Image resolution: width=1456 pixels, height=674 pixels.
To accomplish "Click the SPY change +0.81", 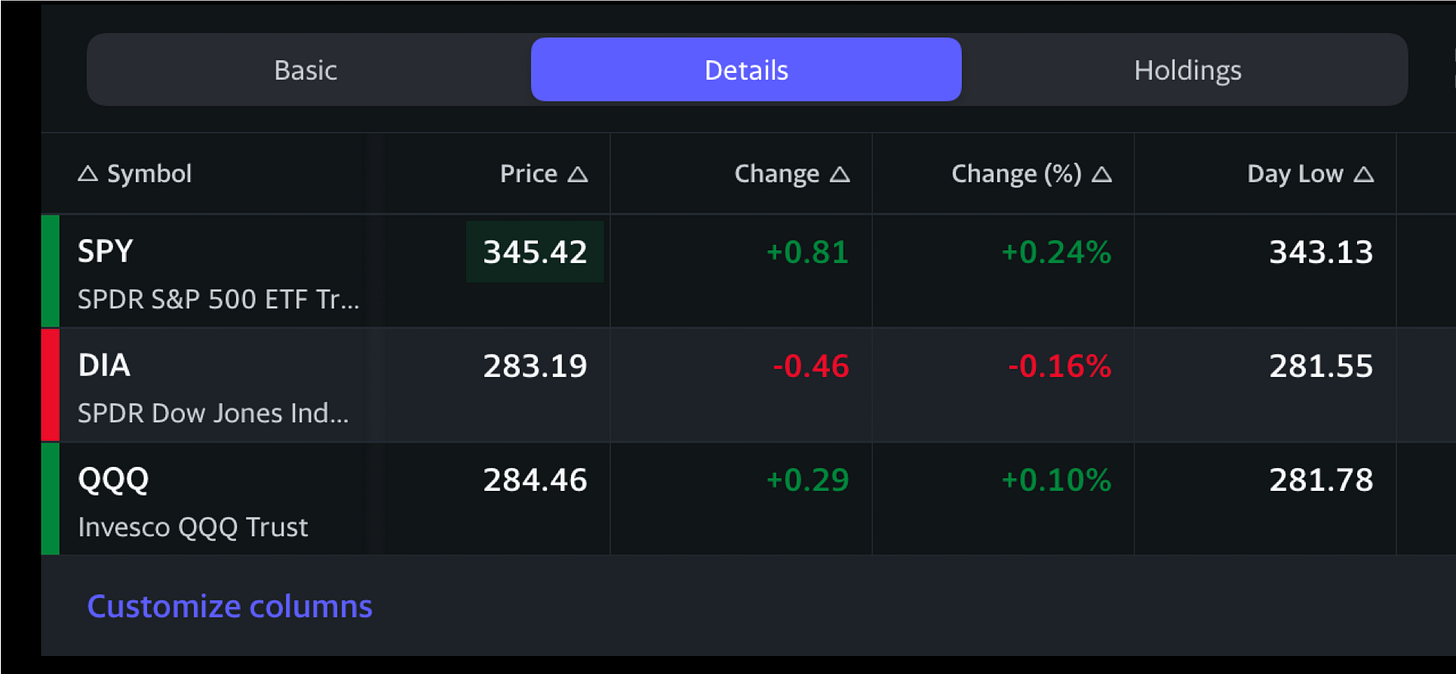I will [x=807, y=252].
